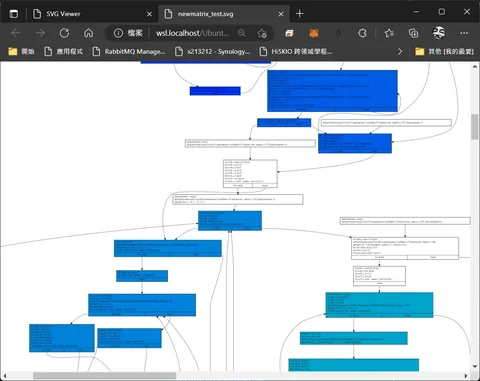This screenshot has height=381, width=480.
Task: Expand the bookmarks bar overflow chevron
Action: coord(400,51)
